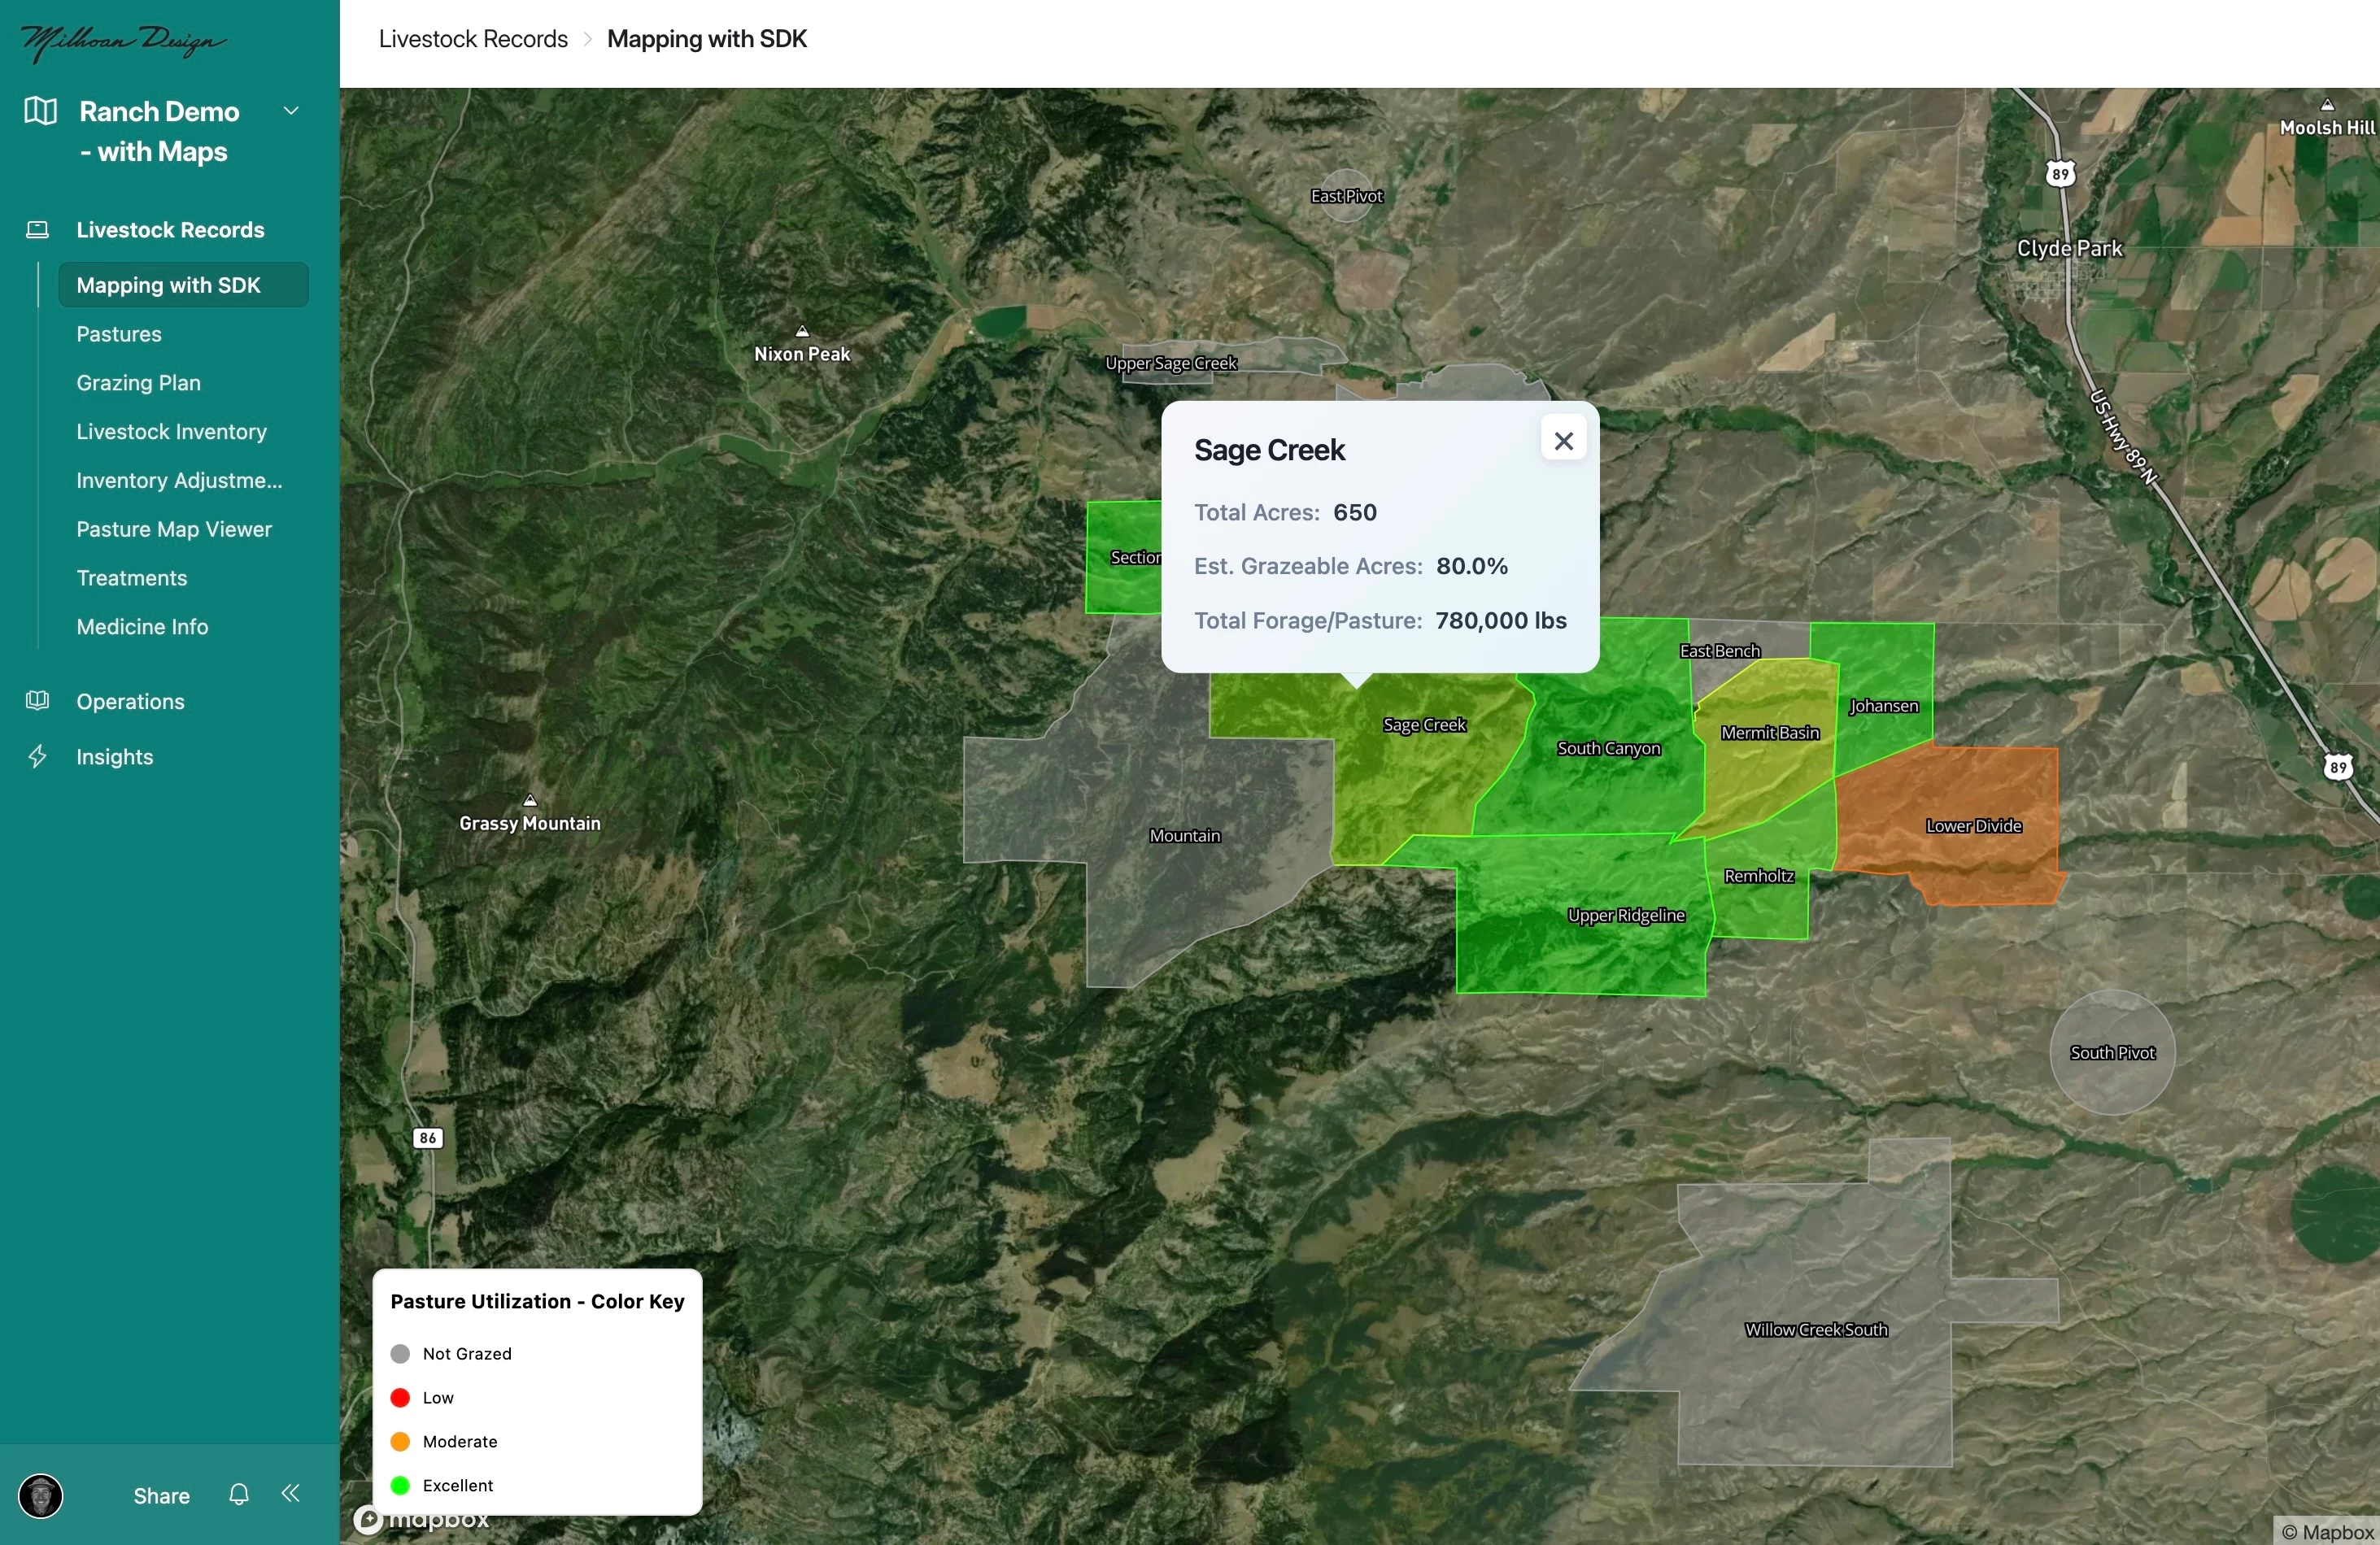Screen dimensions: 2380x1545
Task: Click the Livestock Records laptop icon
Action: click(x=37, y=230)
